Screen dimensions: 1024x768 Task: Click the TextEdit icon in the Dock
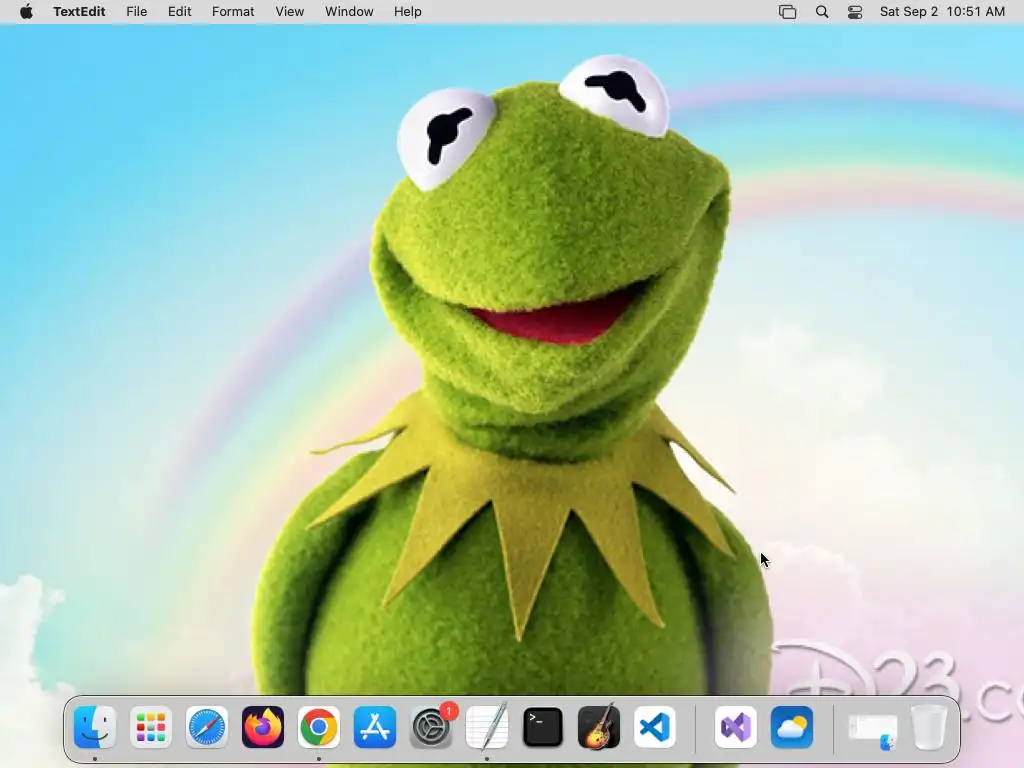(x=487, y=727)
